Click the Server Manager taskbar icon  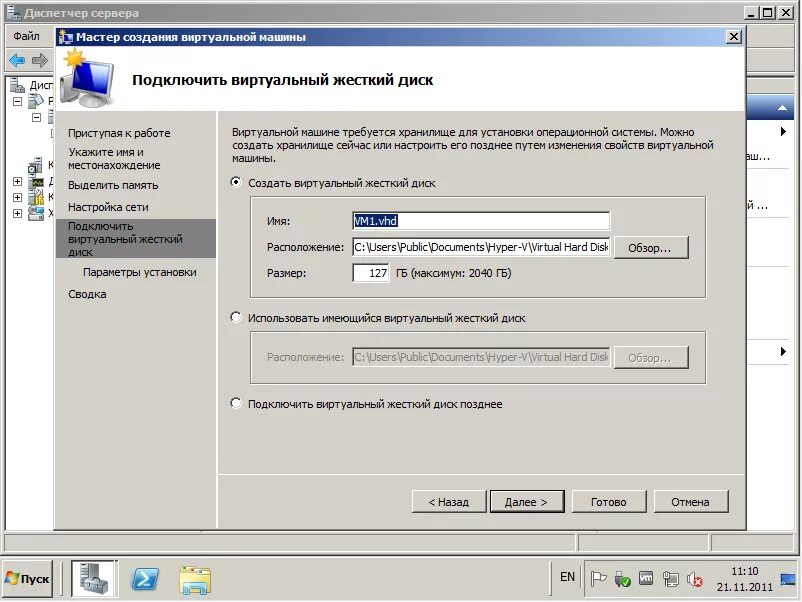pyautogui.click(x=94, y=578)
